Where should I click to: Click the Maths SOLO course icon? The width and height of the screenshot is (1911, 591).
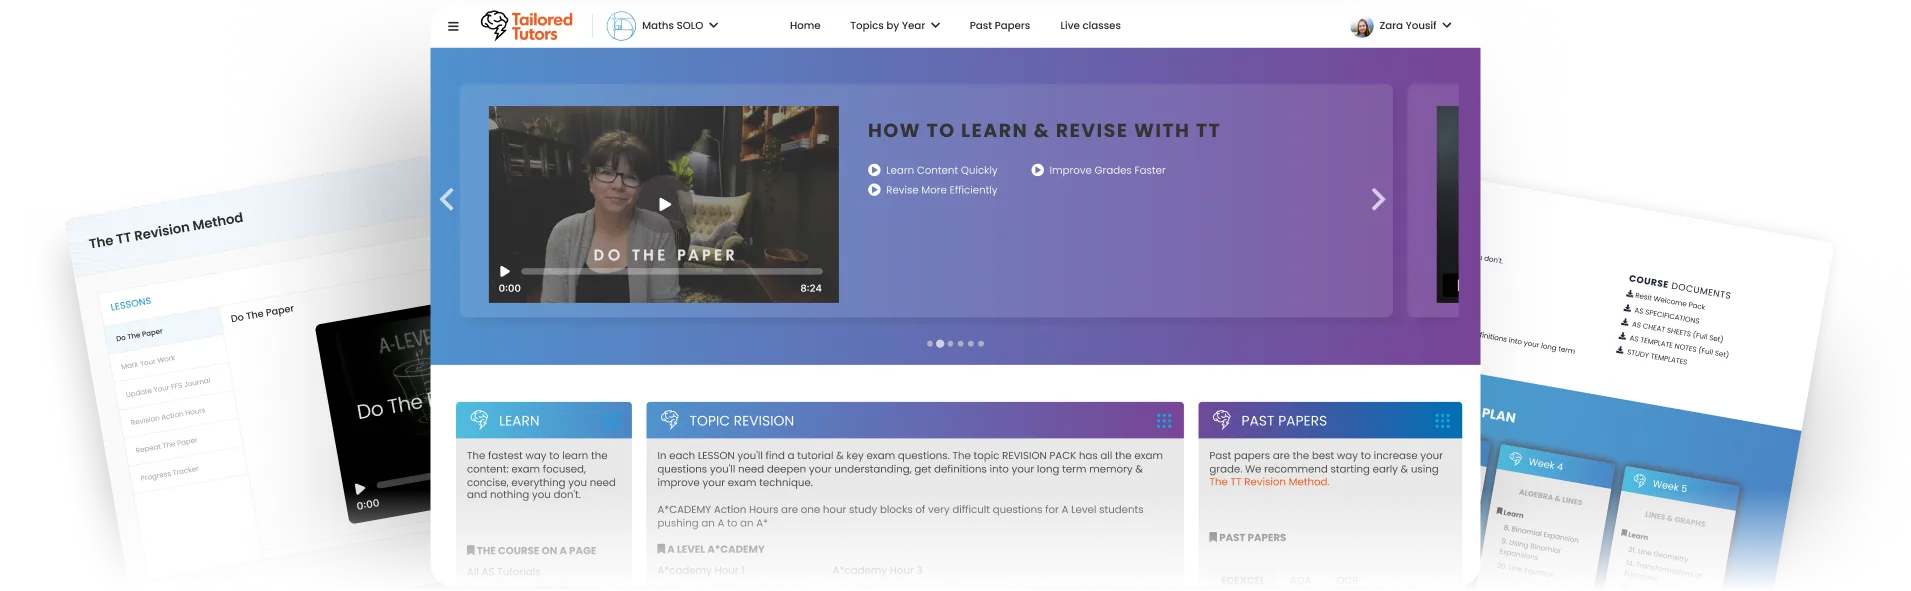(621, 25)
